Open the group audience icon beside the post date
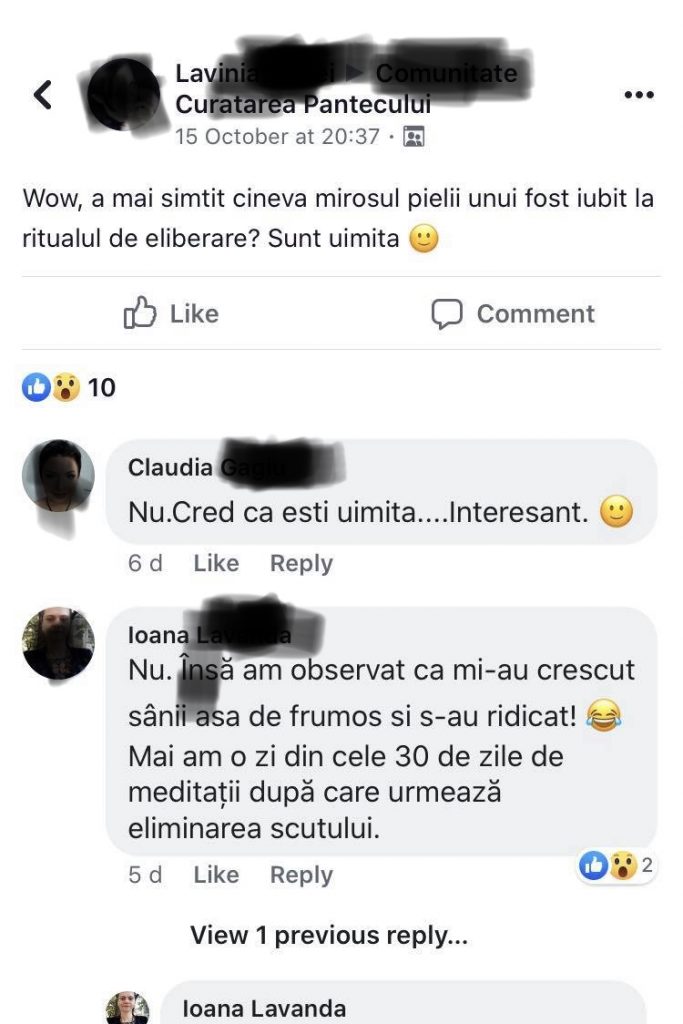The width and height of the screenshot is (683, 1024). [x=413, y=136]
